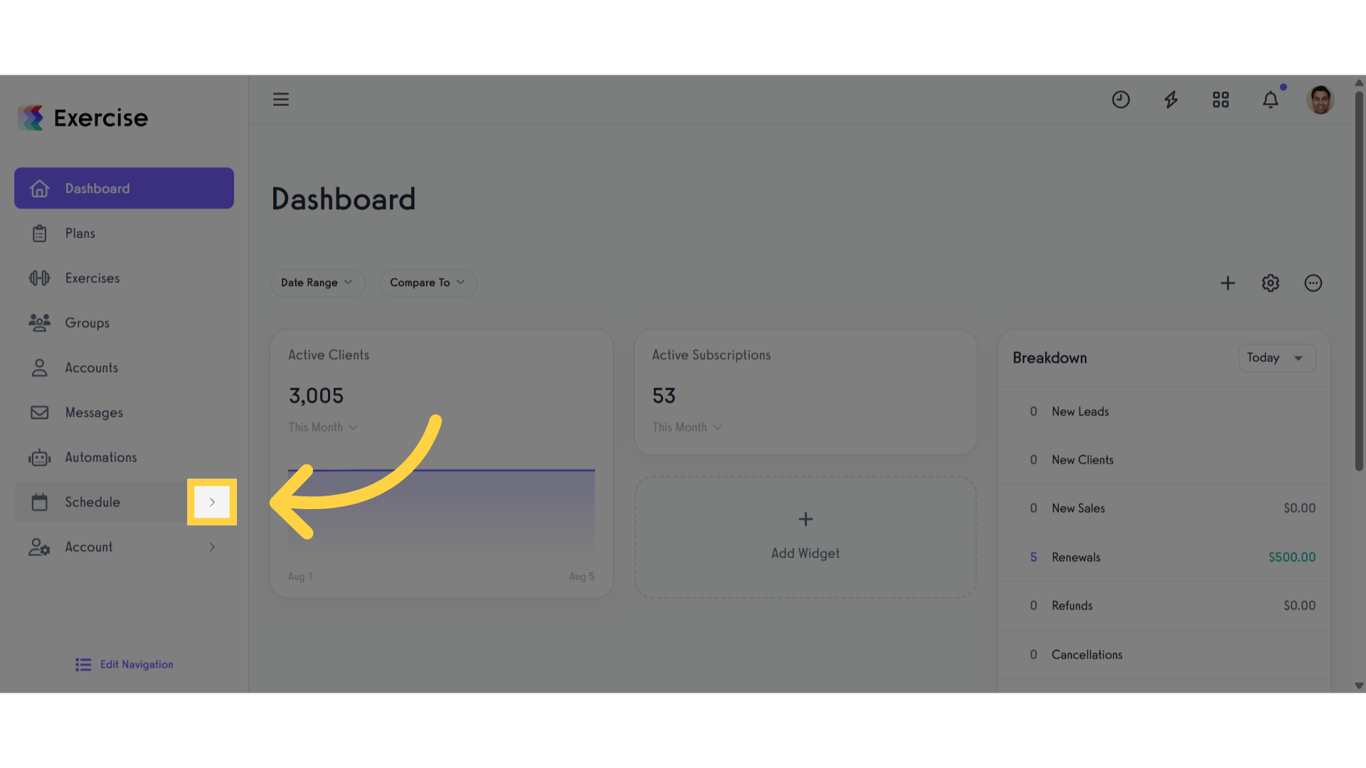This screenshot has height=768, width=1366.
Task: Open the clock history icon
Action: (1120, 99)
